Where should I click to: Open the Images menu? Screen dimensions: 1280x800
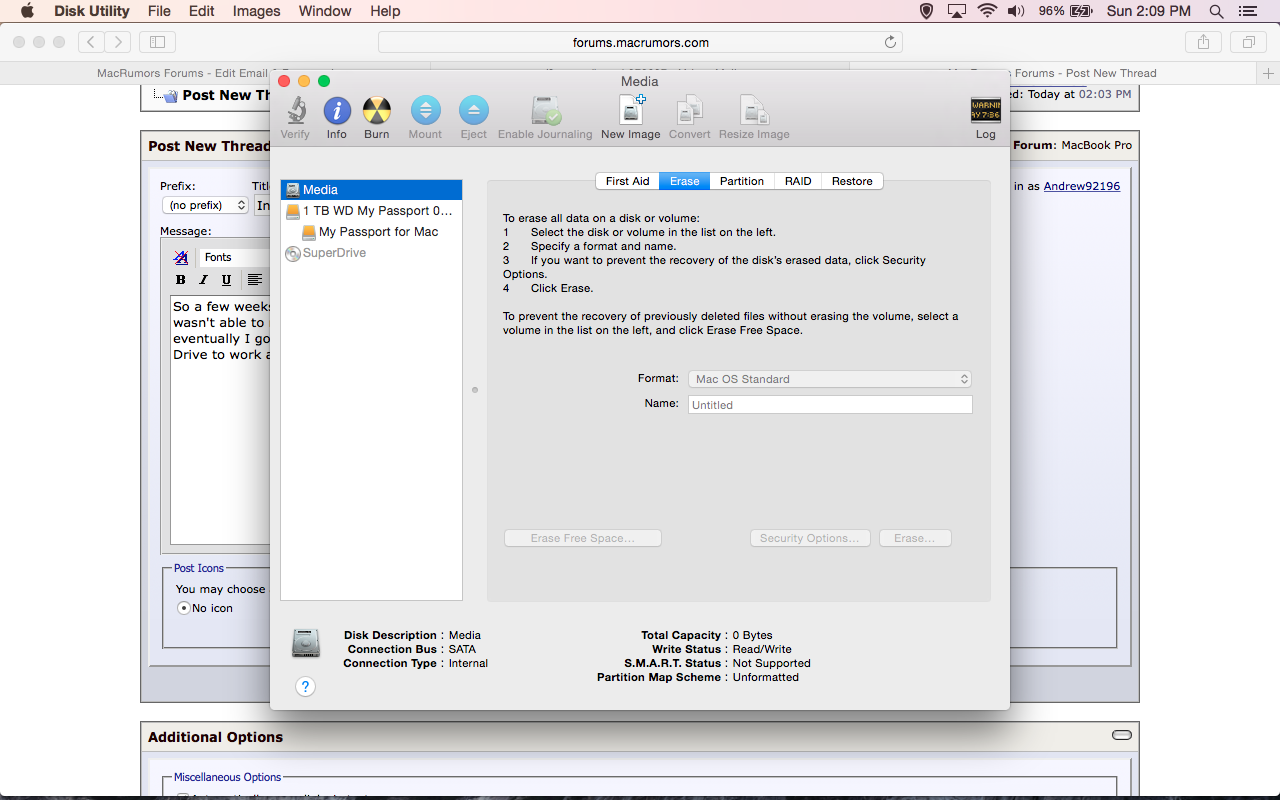tap(256, 11)
